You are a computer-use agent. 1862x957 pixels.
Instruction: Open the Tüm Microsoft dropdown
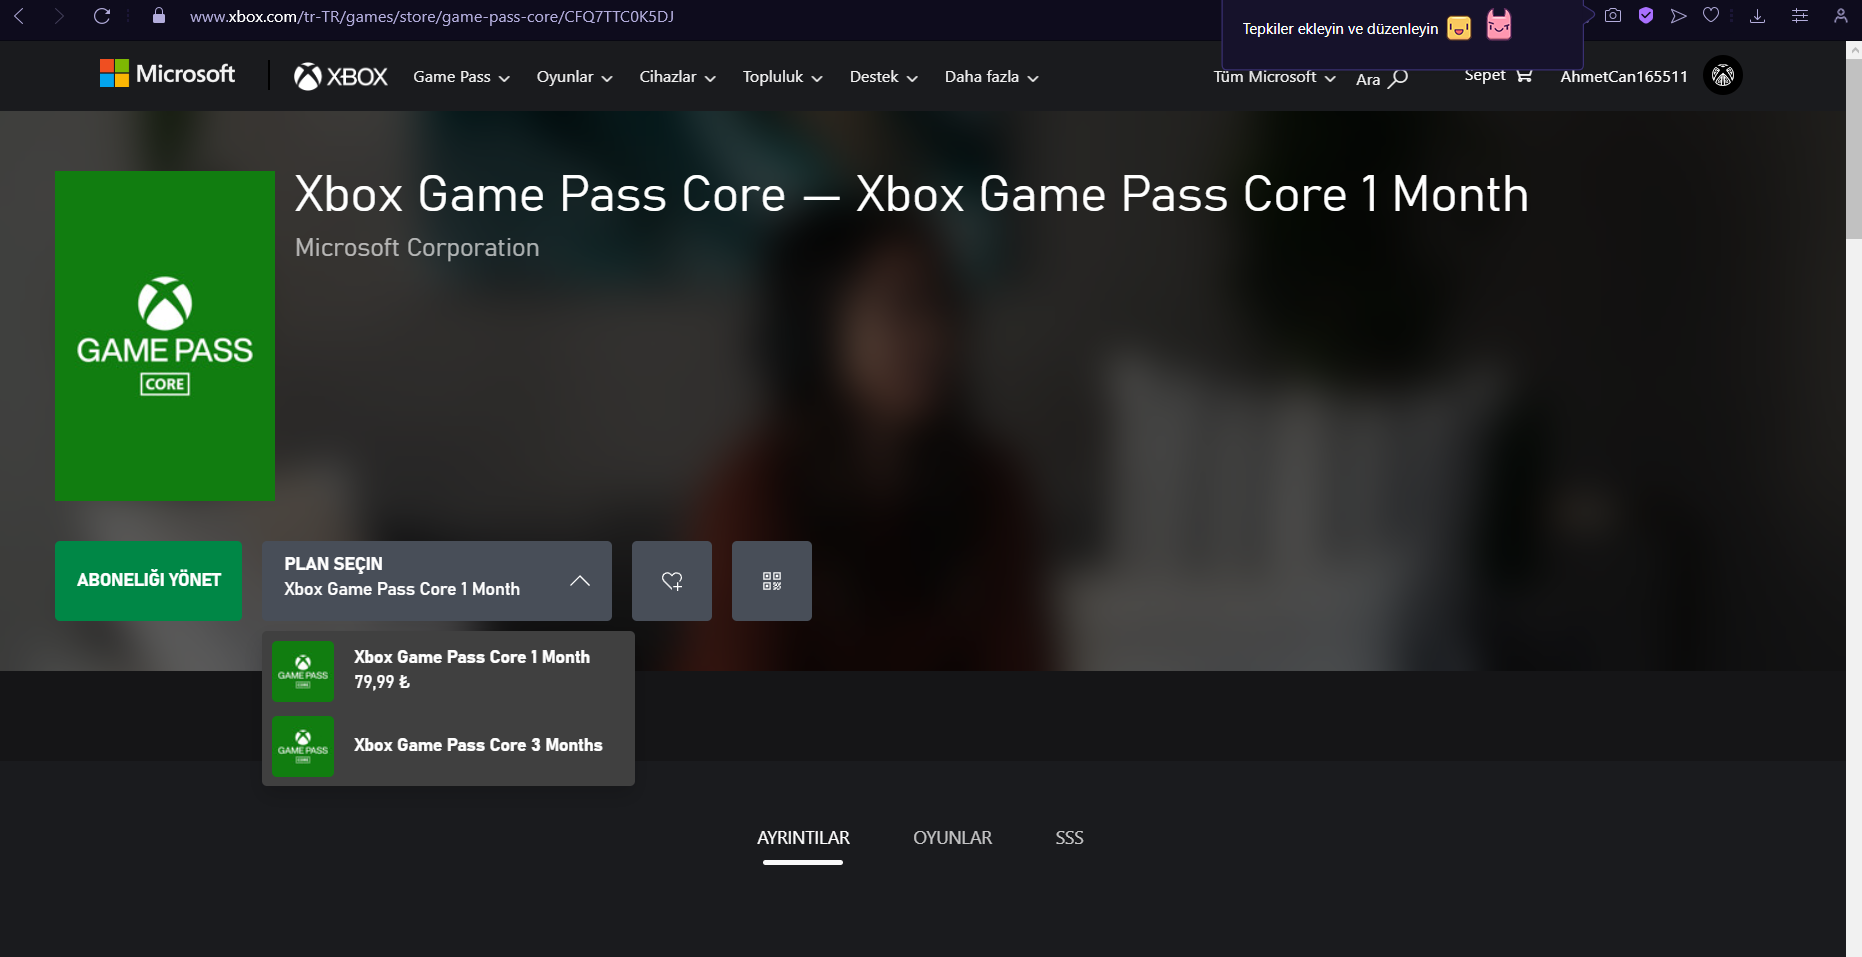pyautogui.click(x=1274, y=77)
